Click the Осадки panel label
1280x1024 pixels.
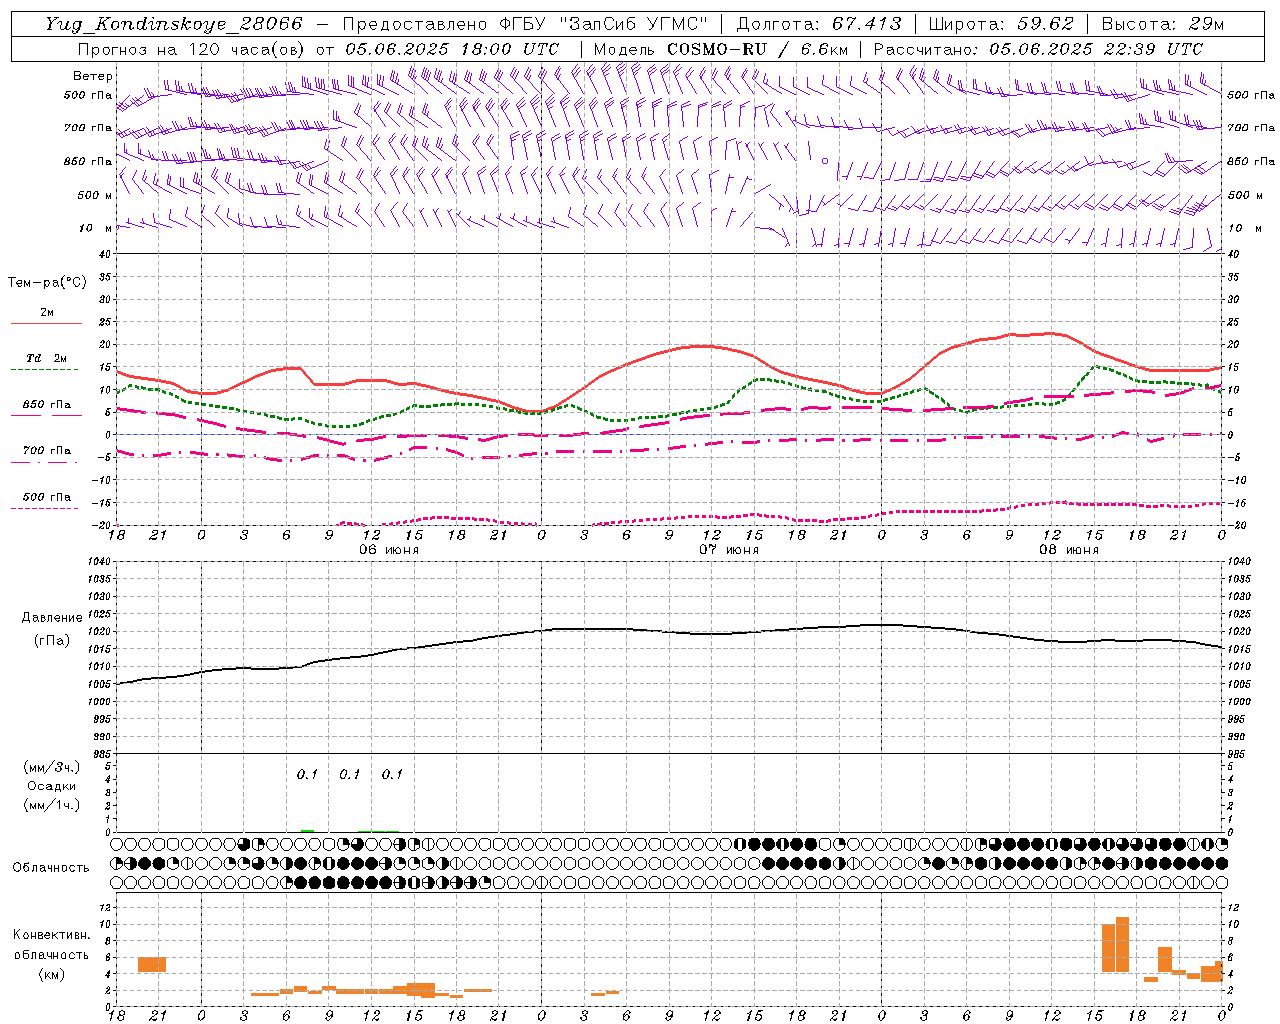[51, 786]
